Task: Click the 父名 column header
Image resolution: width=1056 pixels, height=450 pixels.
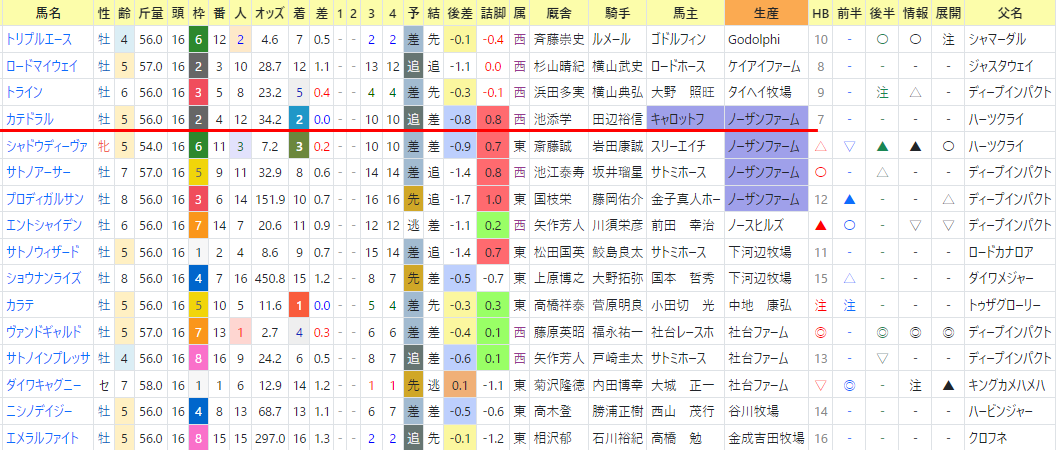Action: click(x=1010, y=13)
